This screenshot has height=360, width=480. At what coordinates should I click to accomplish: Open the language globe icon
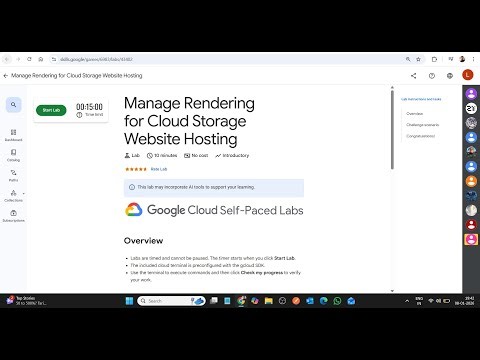pos(450,76)
